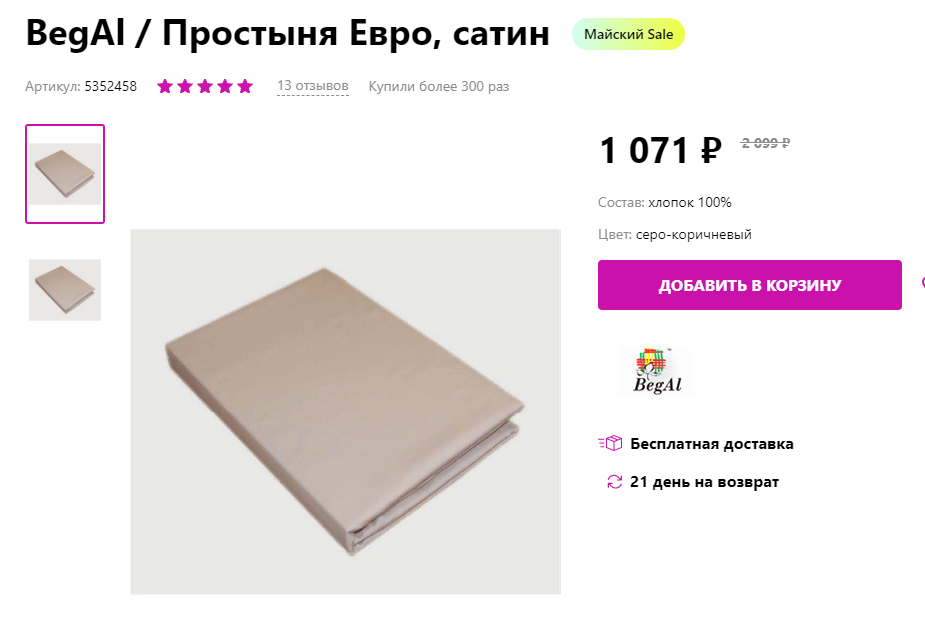Click the 21-day return refresh icon
Screen dimensions: 925x633
coord(614,481)
